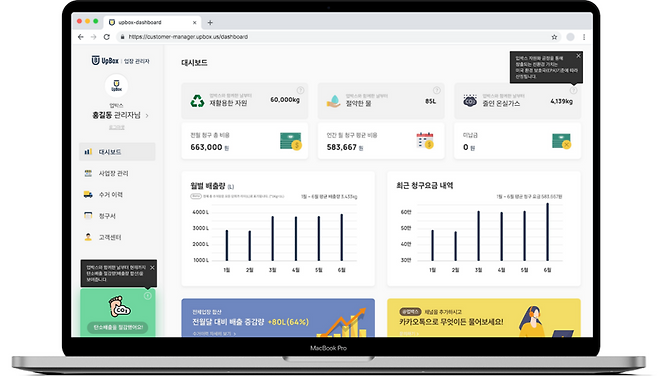Click the cloud icon on 줄인 온실가스 card
The width and height of the screenshot is (658, 376).
click(470, 101)
